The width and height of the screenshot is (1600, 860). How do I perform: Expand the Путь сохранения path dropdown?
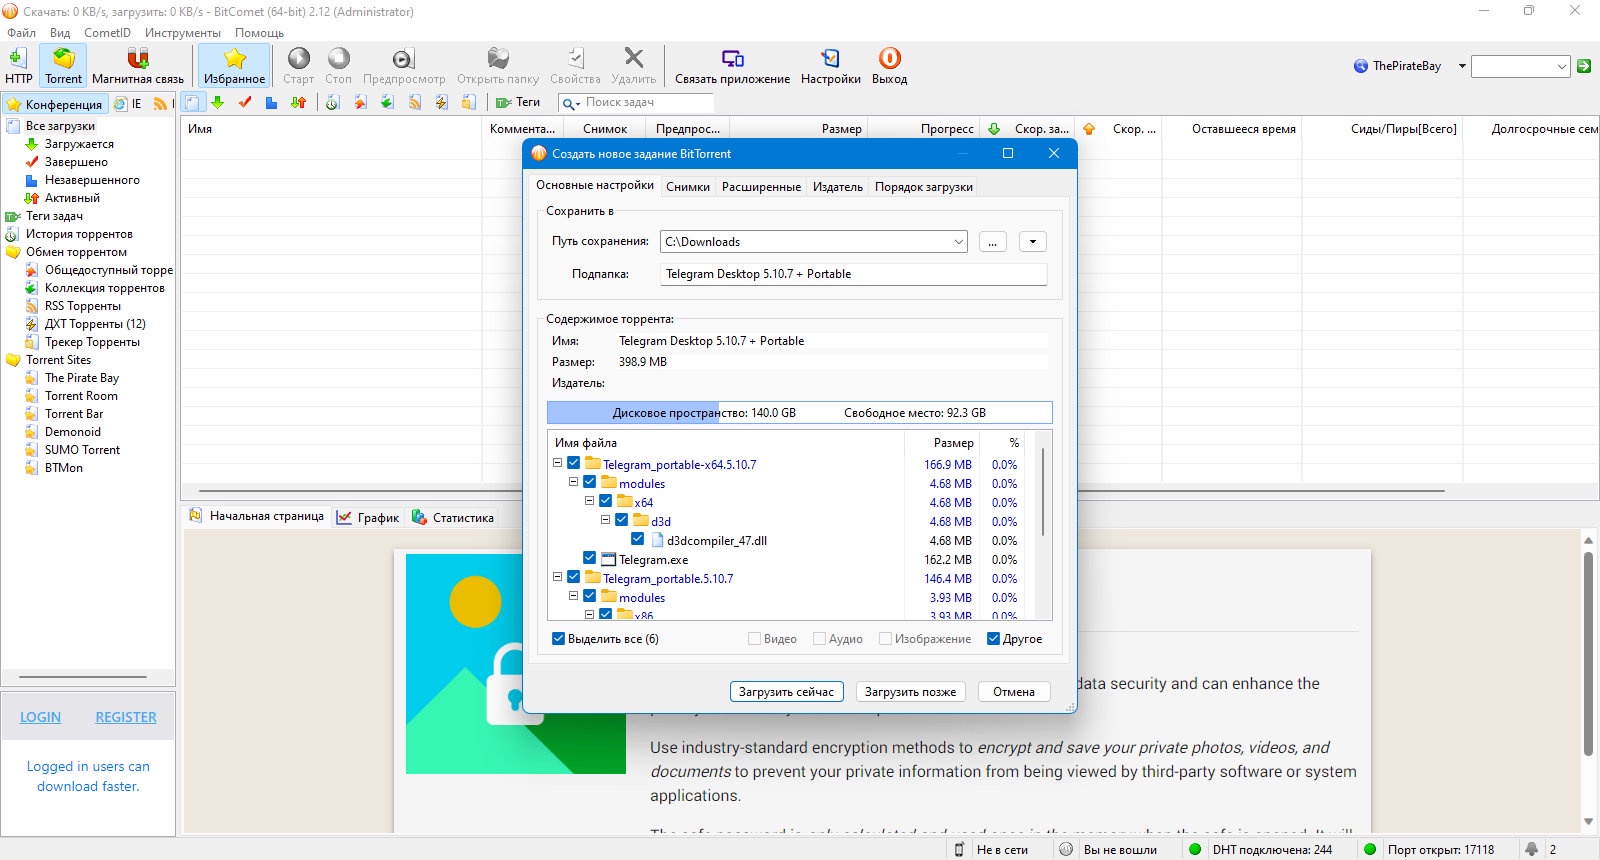point(958,242)
